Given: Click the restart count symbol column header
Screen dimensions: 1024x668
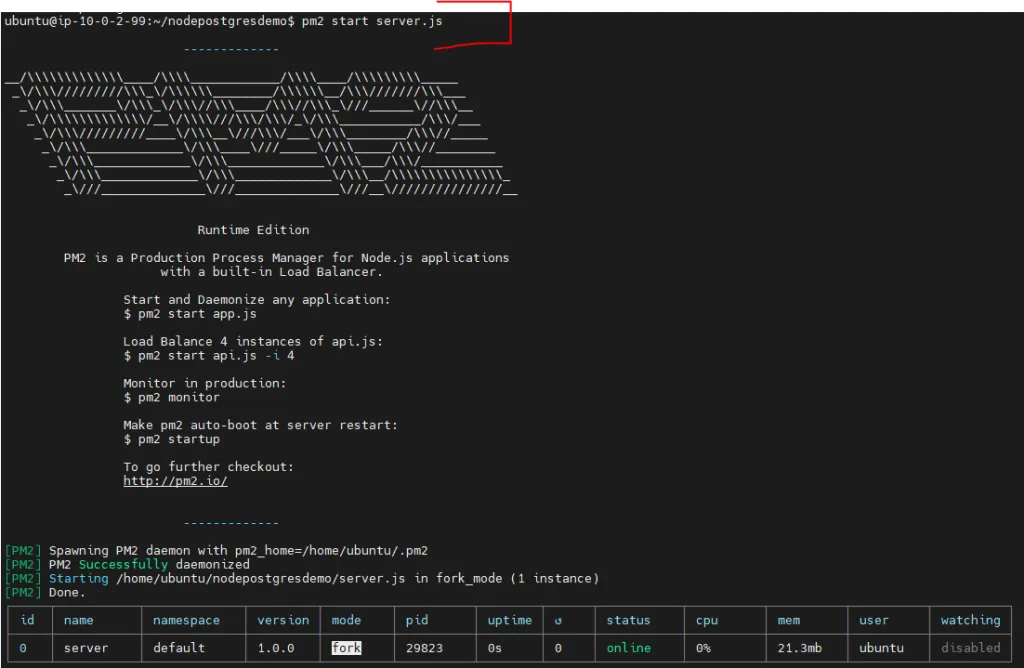Looking at the screenshot, I should [558, 621].
